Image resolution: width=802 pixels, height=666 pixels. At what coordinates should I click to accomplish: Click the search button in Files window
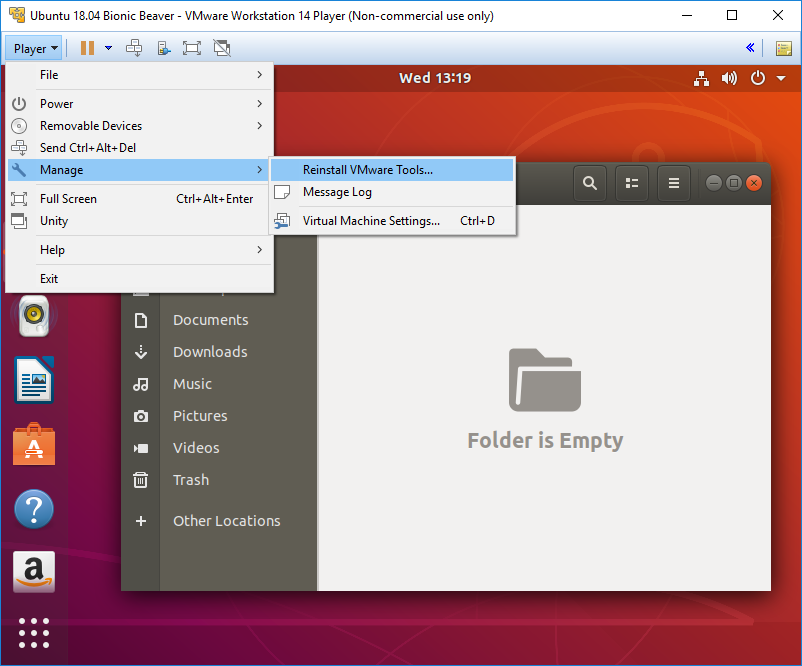(x=590, y=183)
